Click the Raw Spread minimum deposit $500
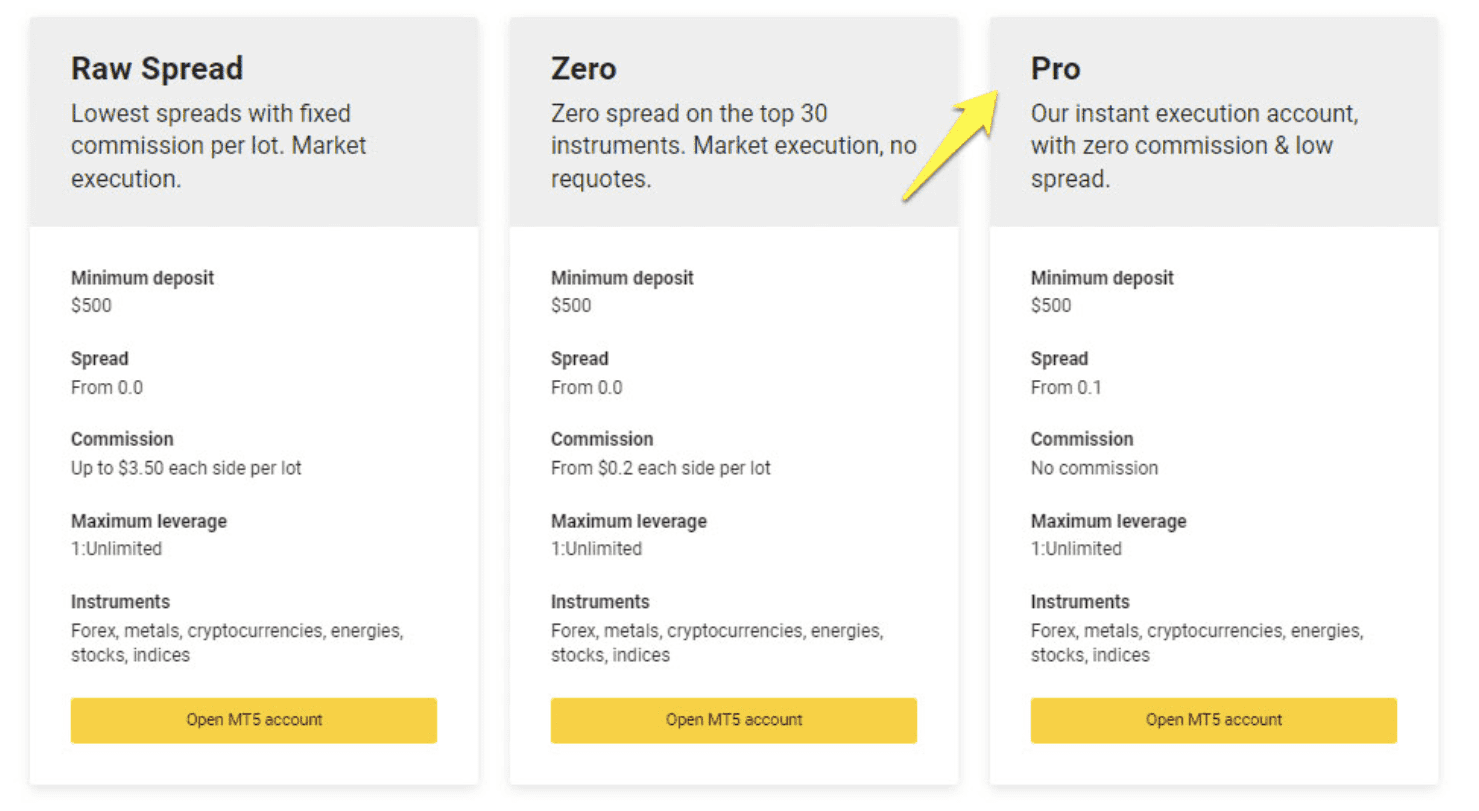 [91, 306]
